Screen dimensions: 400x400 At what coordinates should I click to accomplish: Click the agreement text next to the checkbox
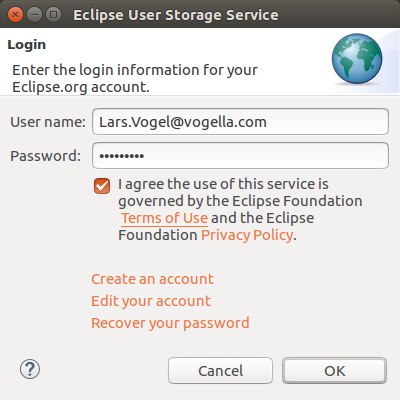pyautogui.click(x=240, y=209)
